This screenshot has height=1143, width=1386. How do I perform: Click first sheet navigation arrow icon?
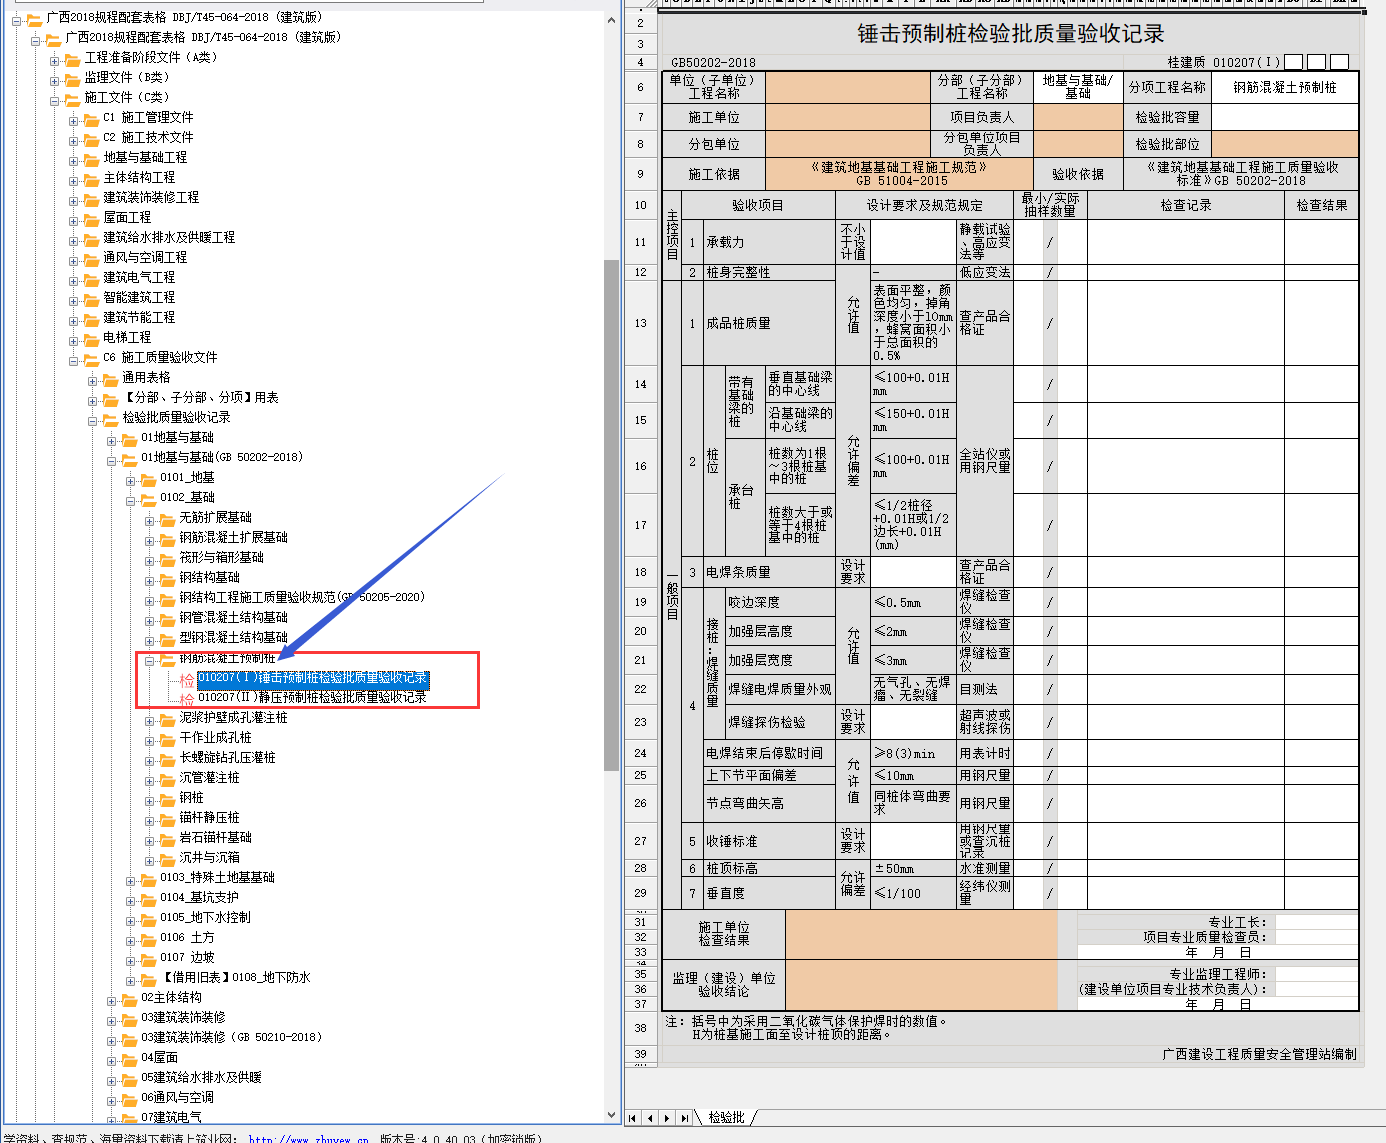tap(633, 1118)
